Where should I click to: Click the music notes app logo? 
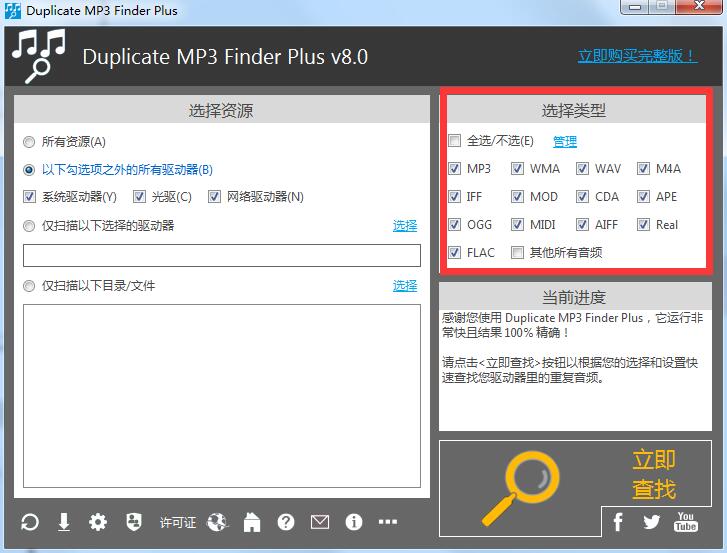pyautogui.click(x=38, y=56)
